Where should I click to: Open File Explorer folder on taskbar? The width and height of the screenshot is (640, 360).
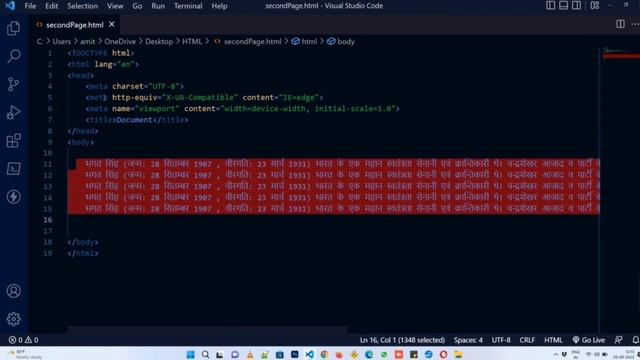[x=458, y=354]
